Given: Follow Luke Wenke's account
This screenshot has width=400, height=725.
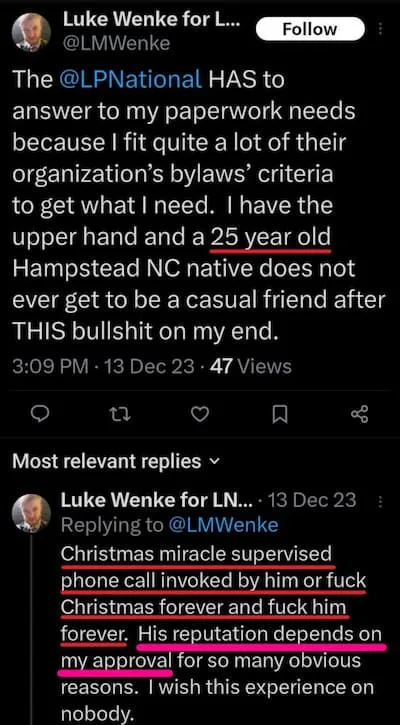Looking at the screenshot, I should tap(310, 29).
